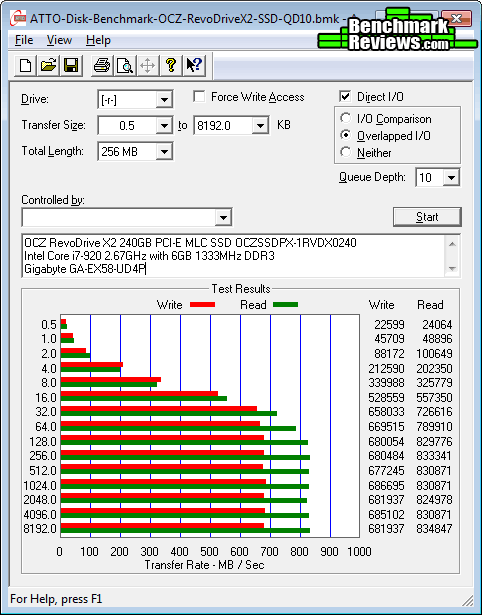Activate context help arrow-question icon
Screen dimensions: 482x615
pyautogui.click(x=194, y=65)
